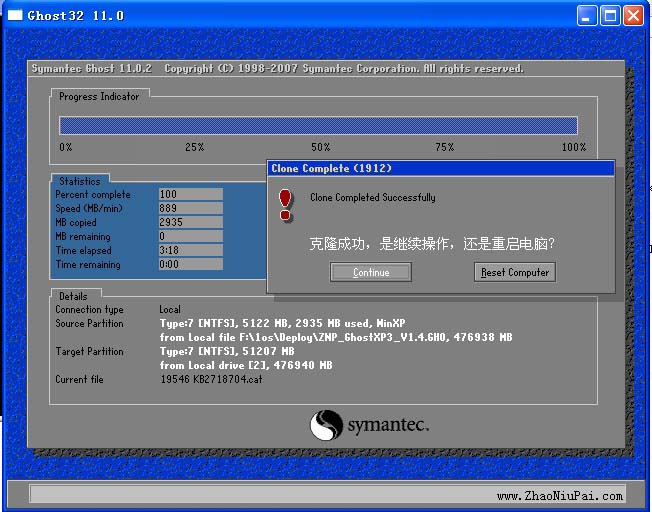Viewport: 652px width, 512px height.
Task: Click the MB copied value 2935
Action: [191, 222]
